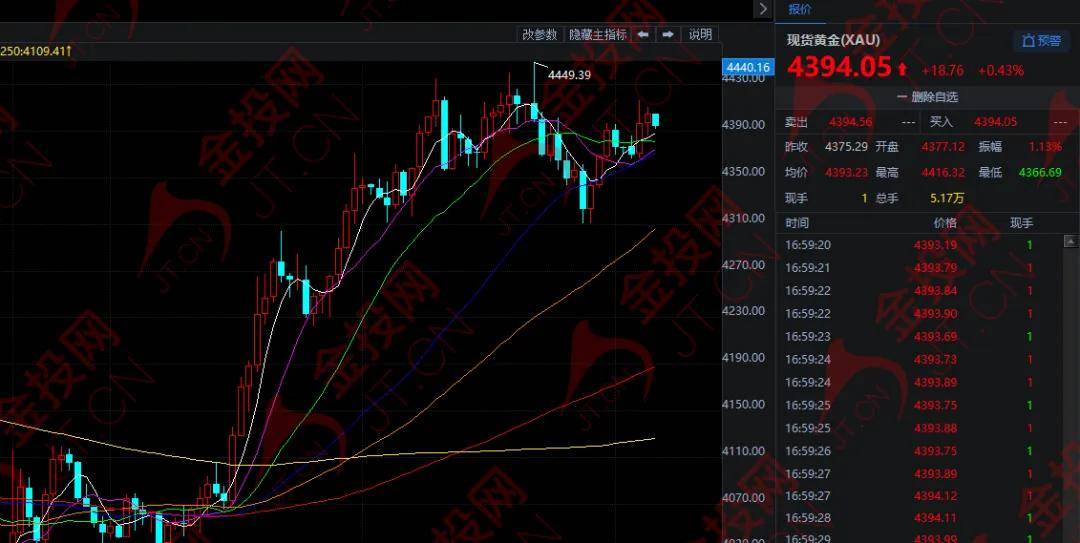Select the tick row at 16:59:23
Screen dimensions: 1080x543
[x=919, y=336]
